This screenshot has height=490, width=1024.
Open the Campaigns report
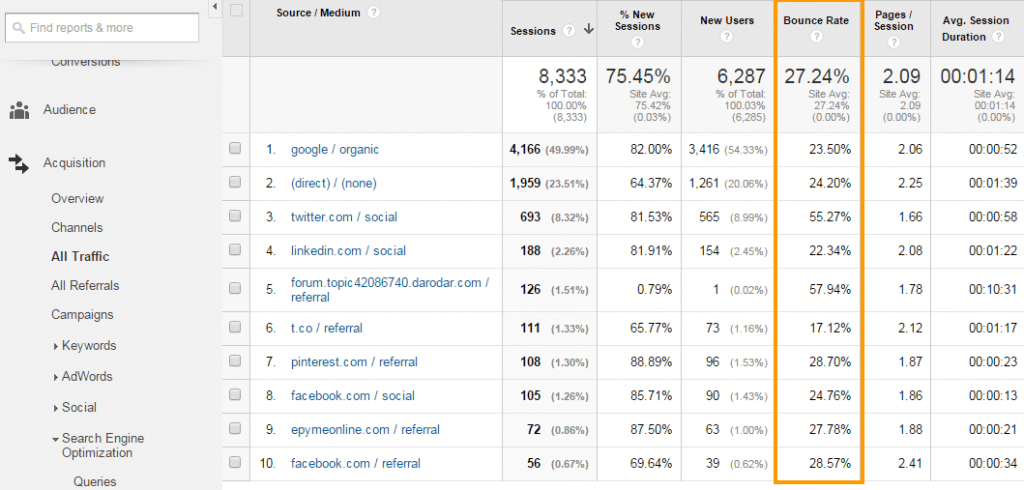point(82,314)
